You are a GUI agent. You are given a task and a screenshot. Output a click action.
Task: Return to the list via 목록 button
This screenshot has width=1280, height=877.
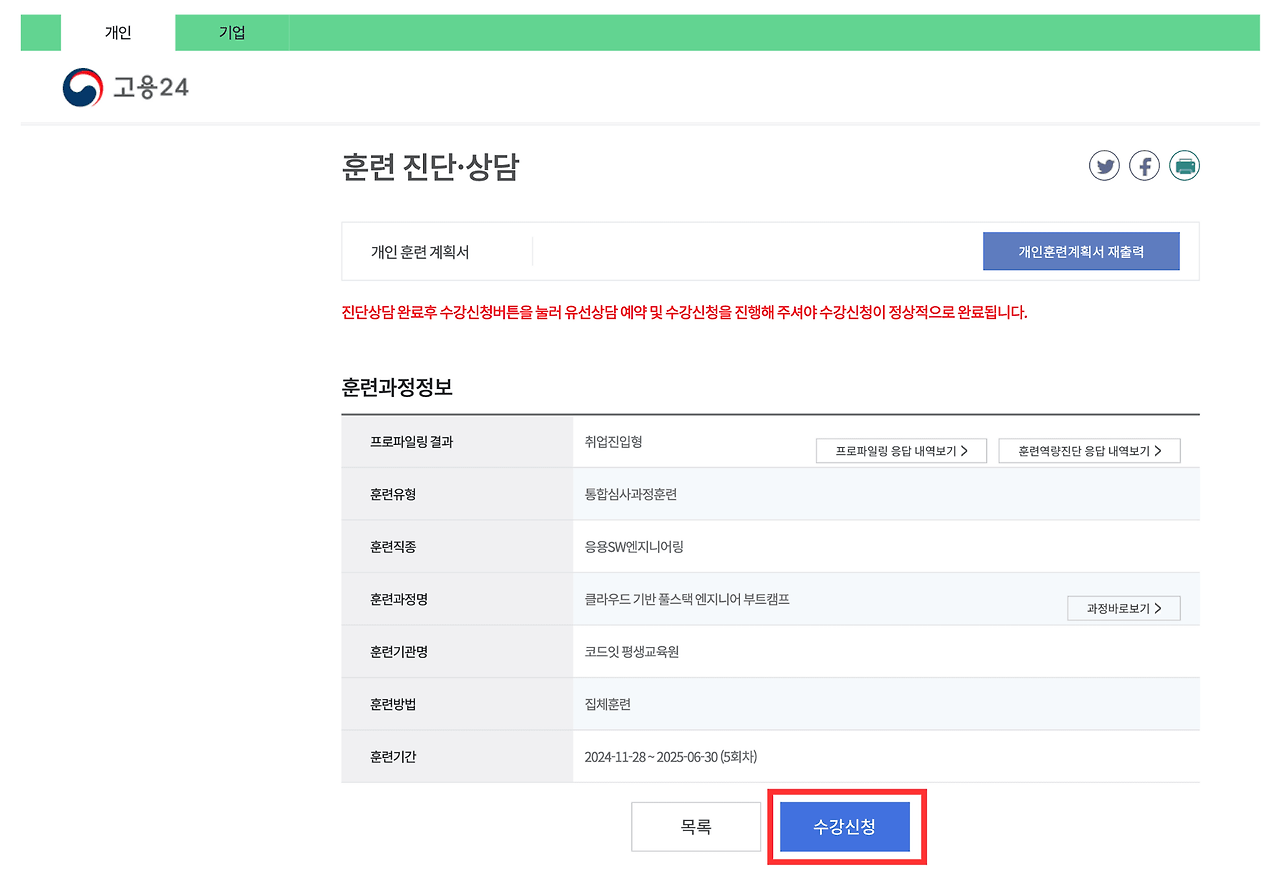pyautogui.click(x=695, y=826)
